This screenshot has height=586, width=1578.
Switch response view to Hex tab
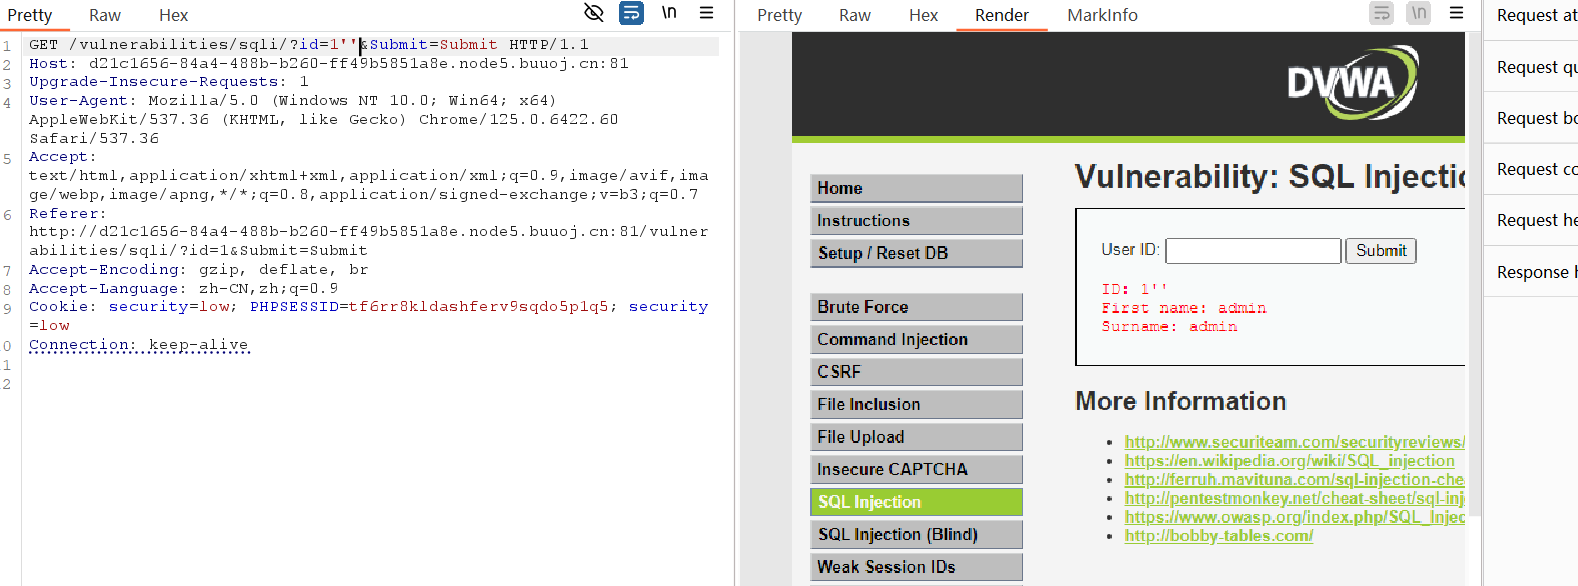923,15
